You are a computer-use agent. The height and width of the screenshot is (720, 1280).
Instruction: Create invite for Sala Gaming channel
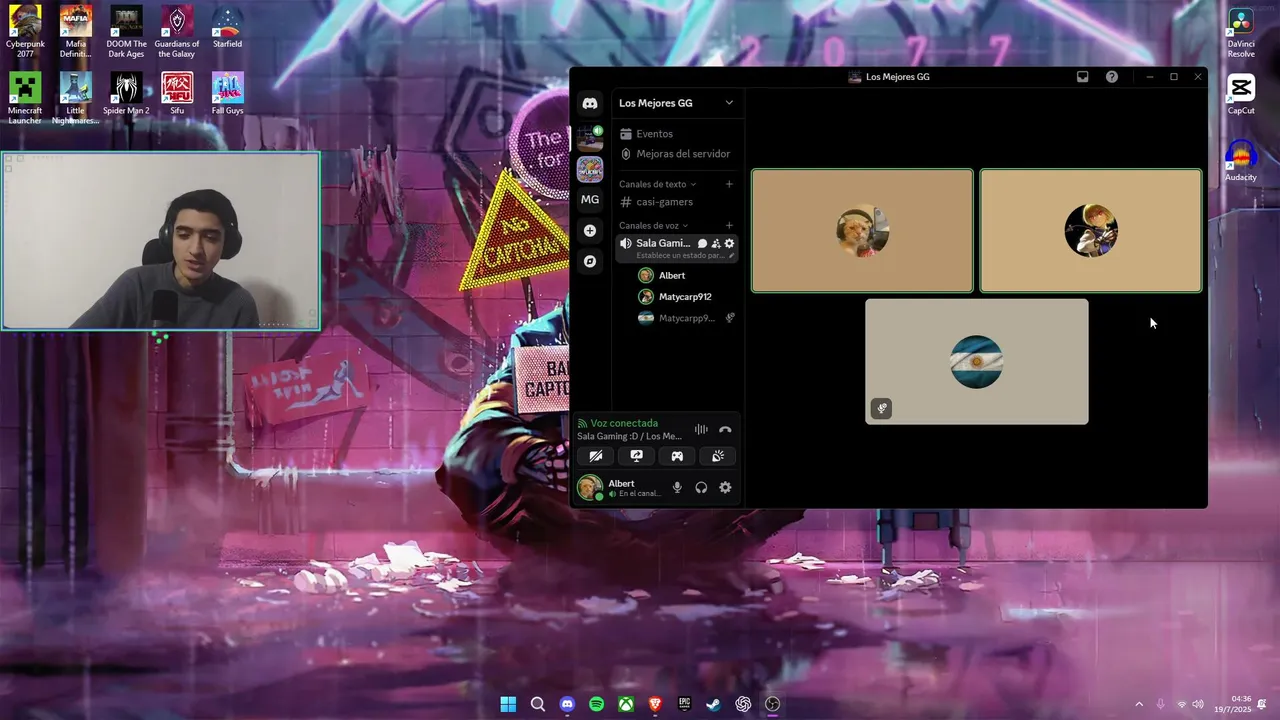716,243
